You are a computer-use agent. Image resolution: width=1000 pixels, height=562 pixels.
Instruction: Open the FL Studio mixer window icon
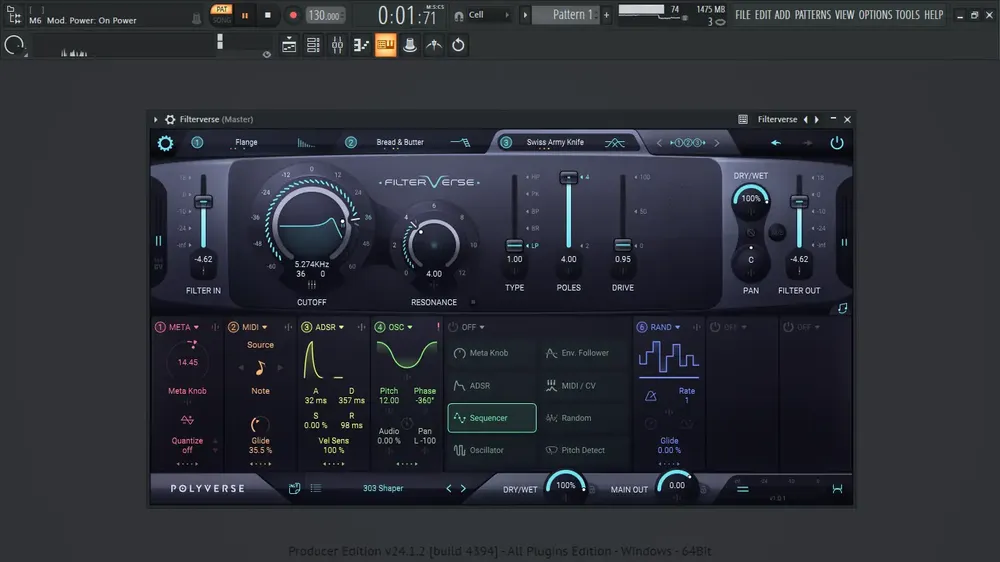(337, 45)
